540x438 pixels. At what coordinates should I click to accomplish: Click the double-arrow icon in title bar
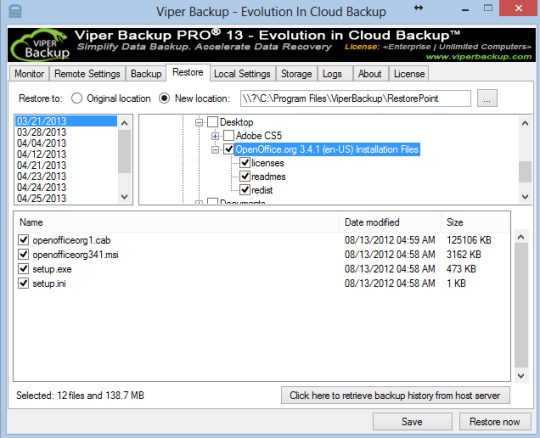pyautogui.click(x=418, y=8)
